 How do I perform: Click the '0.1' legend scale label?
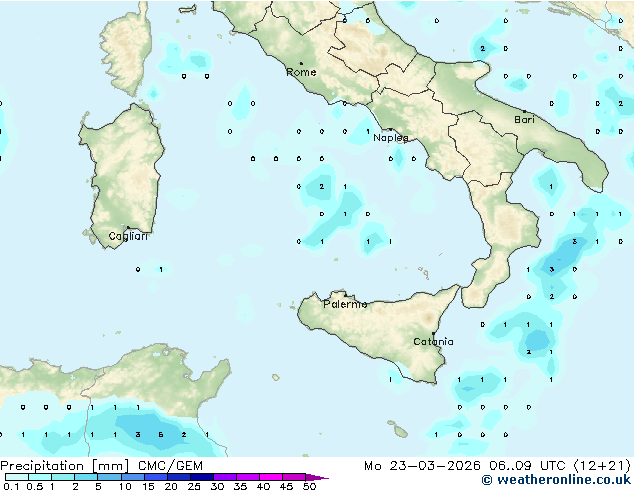11,486
